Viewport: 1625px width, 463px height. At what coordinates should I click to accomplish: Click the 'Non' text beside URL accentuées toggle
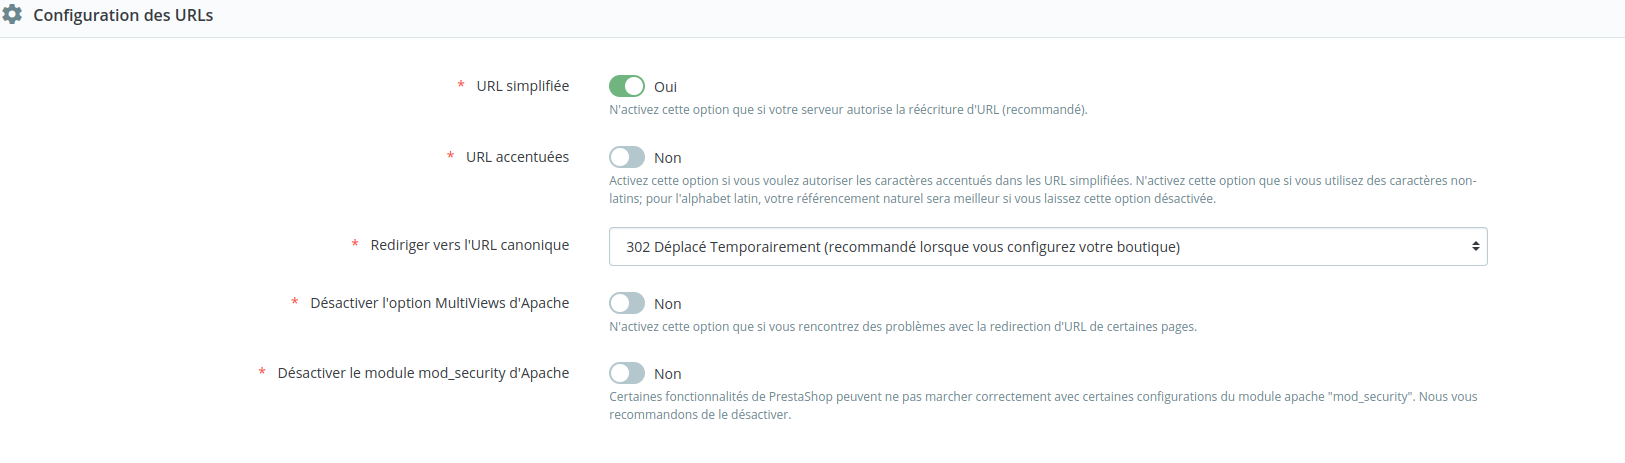click(x=667, y=158)
